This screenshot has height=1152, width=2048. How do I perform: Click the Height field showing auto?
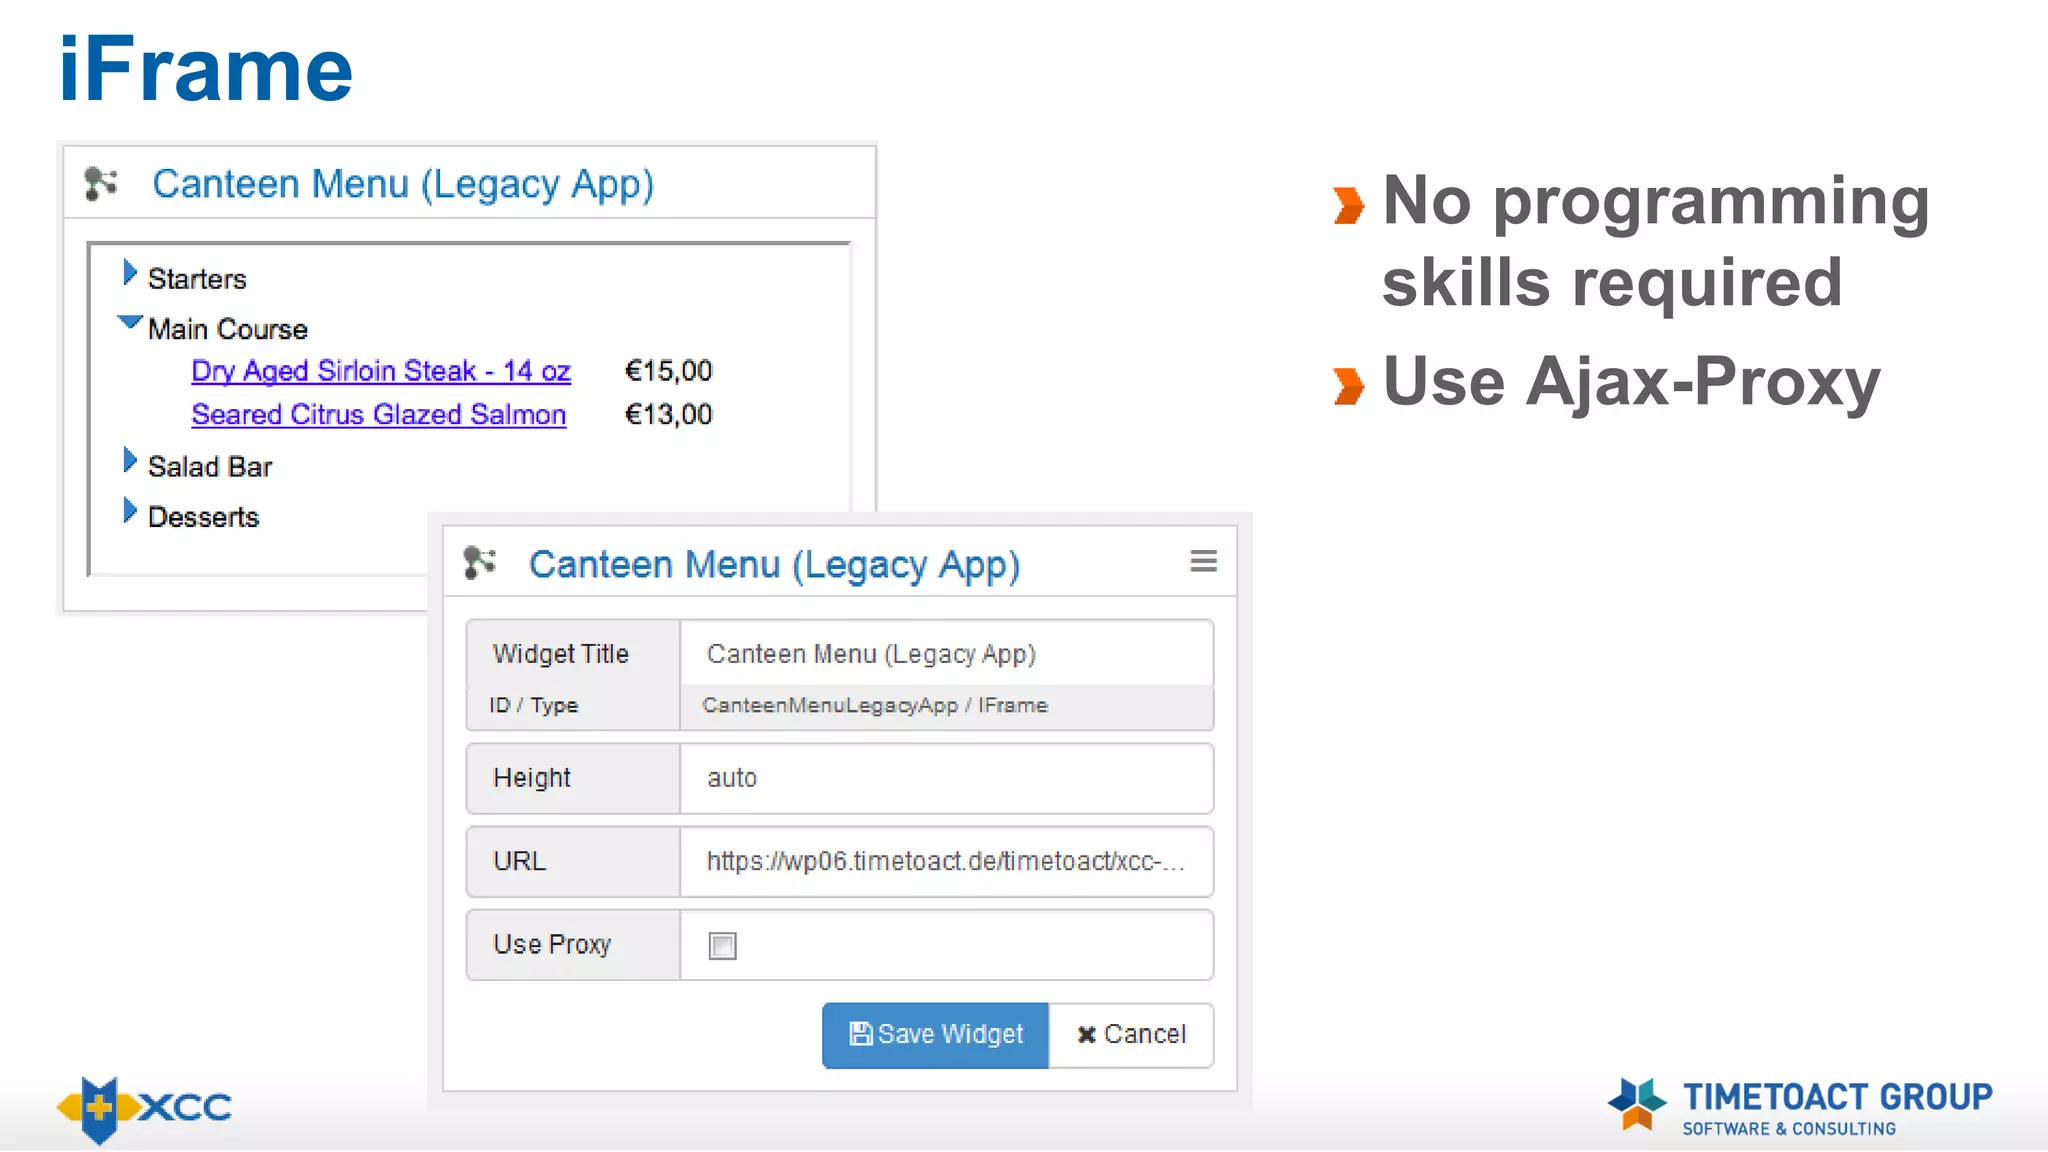(x=946, y=778)
